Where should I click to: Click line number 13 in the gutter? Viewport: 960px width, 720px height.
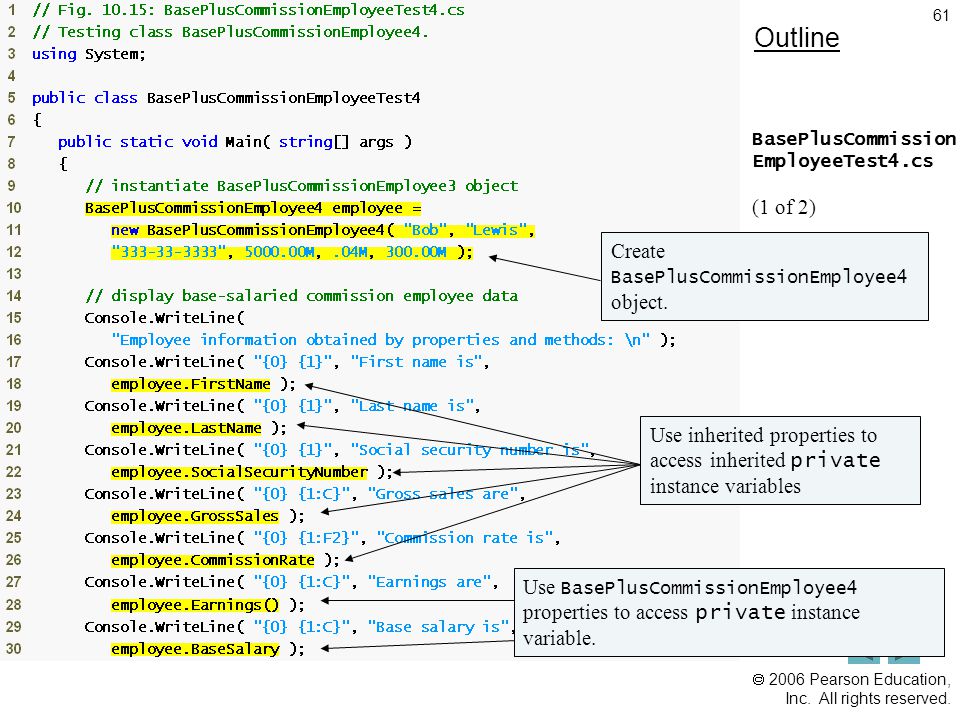13,274
